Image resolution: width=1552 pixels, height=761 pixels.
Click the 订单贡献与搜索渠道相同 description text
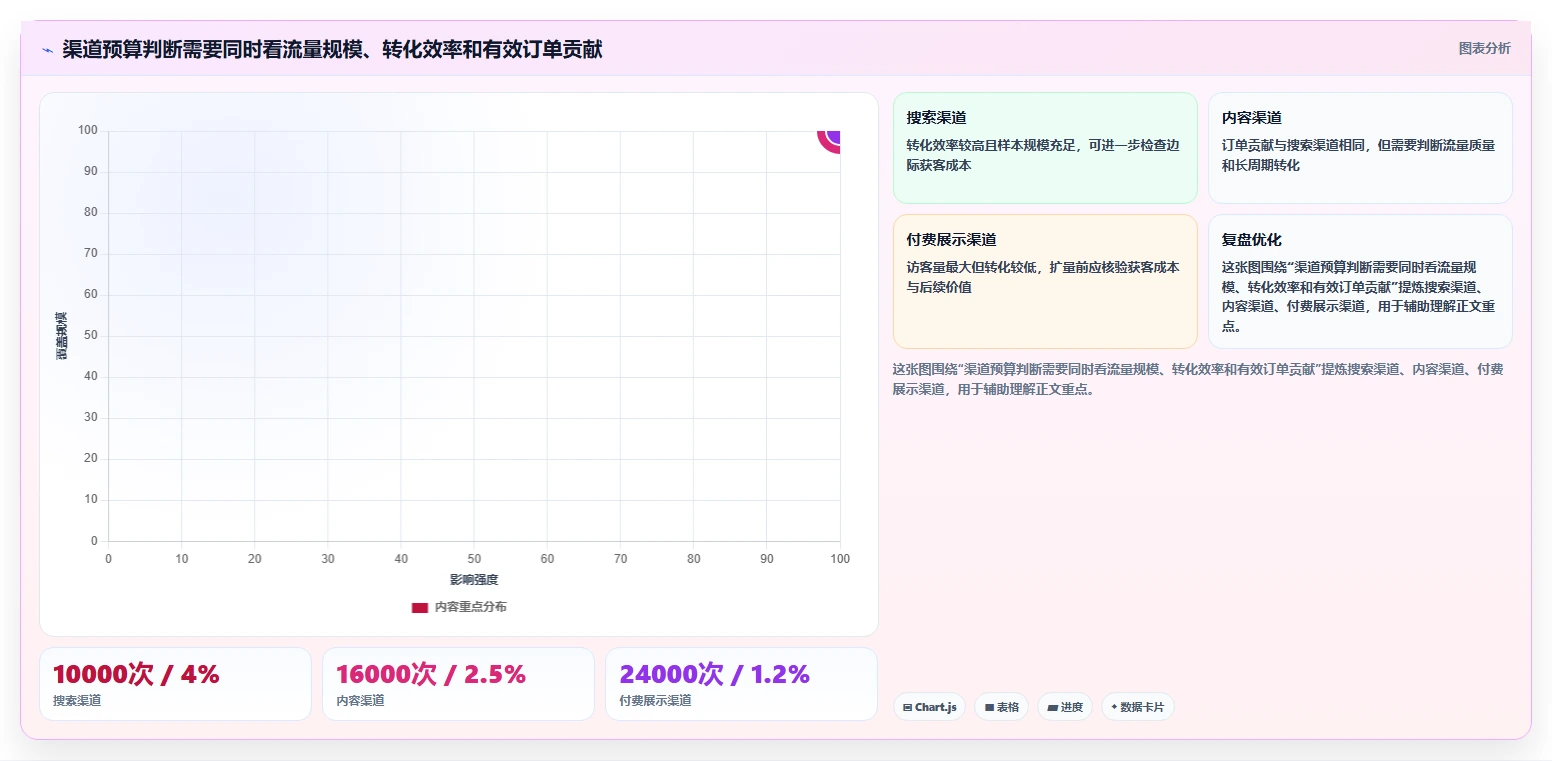click(x=1359, y=155)
